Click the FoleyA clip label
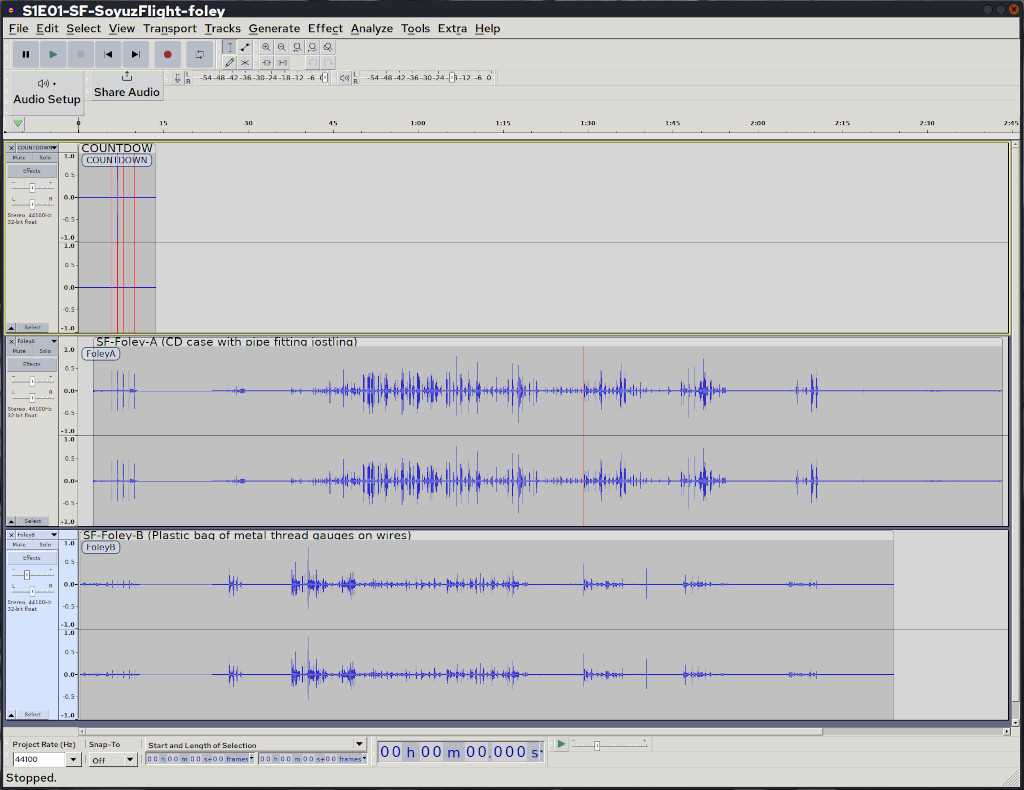1024x790 pixels. tap(101, 354)
